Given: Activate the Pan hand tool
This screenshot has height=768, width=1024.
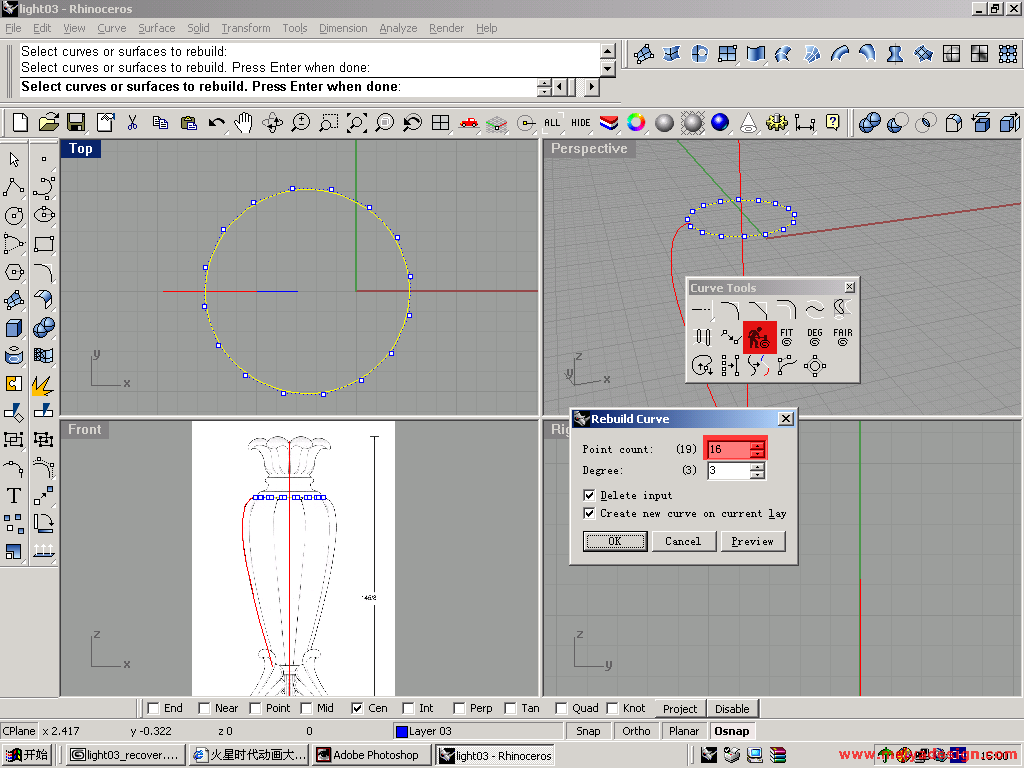Looking at the screenshot, I should point(243,123).
